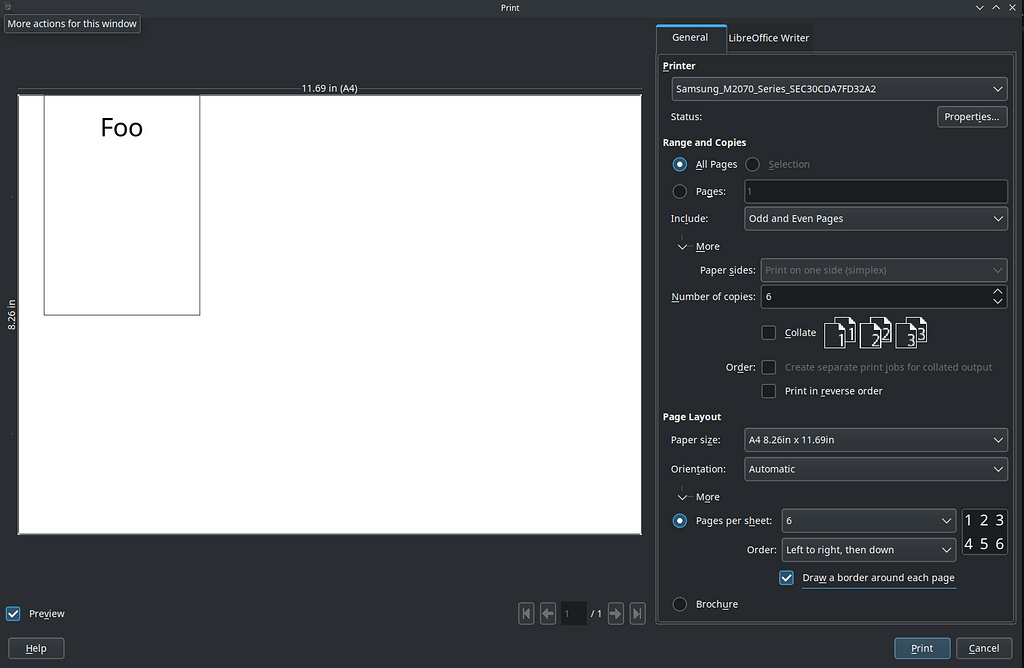Go to the next preview page

[x=616, y=614]
